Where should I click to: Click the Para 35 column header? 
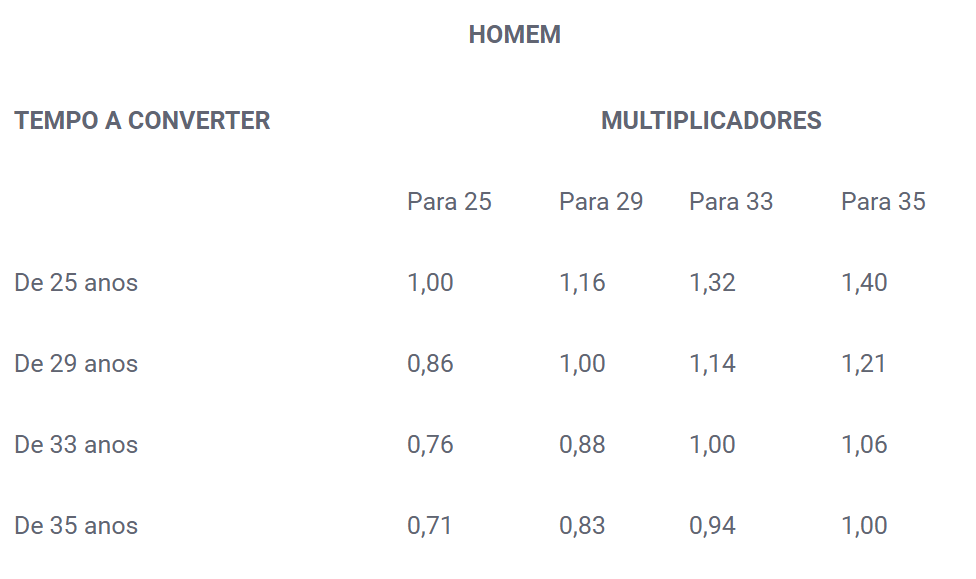[883, 202]
